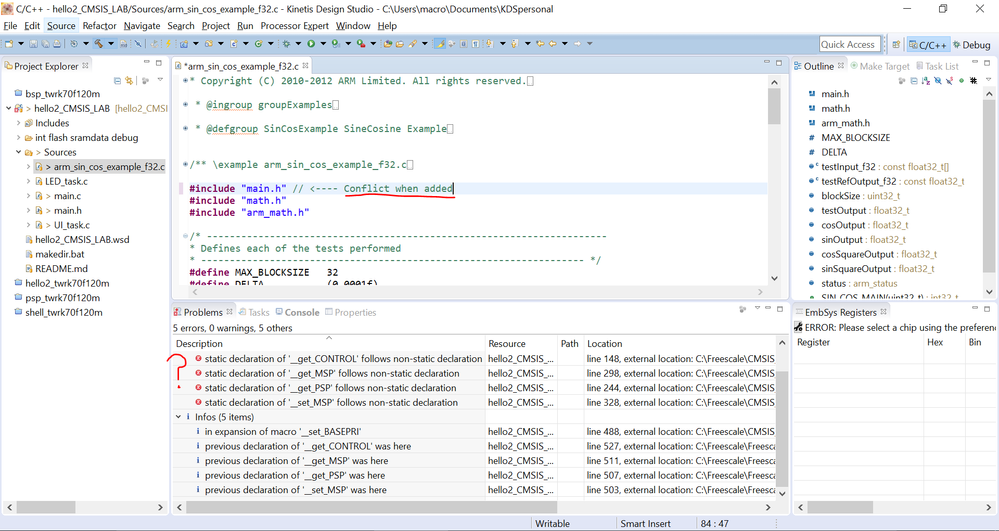The width and height of the screenshot is (999, 531).
Task: Click the Debug bug toolbar icon
Action: click(x=285, y=44)
